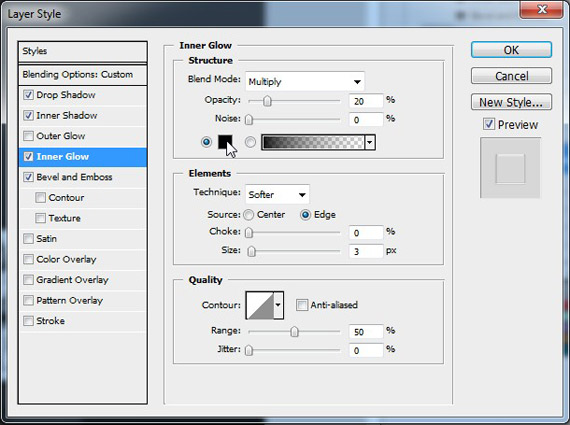The height and width of the screenshot is (425, 570).
Task: Select the gradient radio button
Action: pyautogui.click(x=250, y=142)
